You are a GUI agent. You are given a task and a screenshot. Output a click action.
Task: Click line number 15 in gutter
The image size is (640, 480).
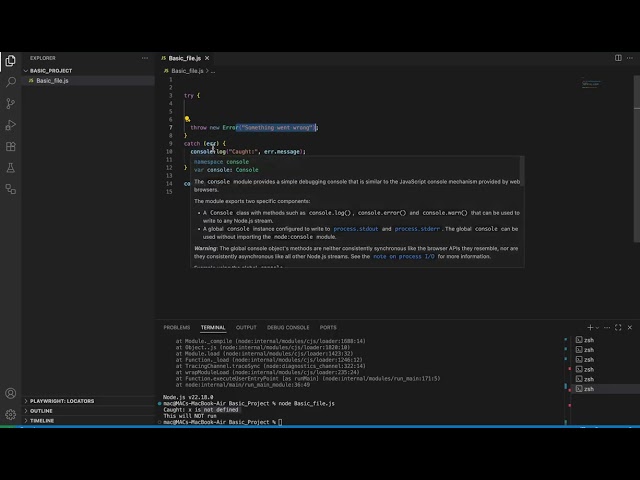pos(169,191)
